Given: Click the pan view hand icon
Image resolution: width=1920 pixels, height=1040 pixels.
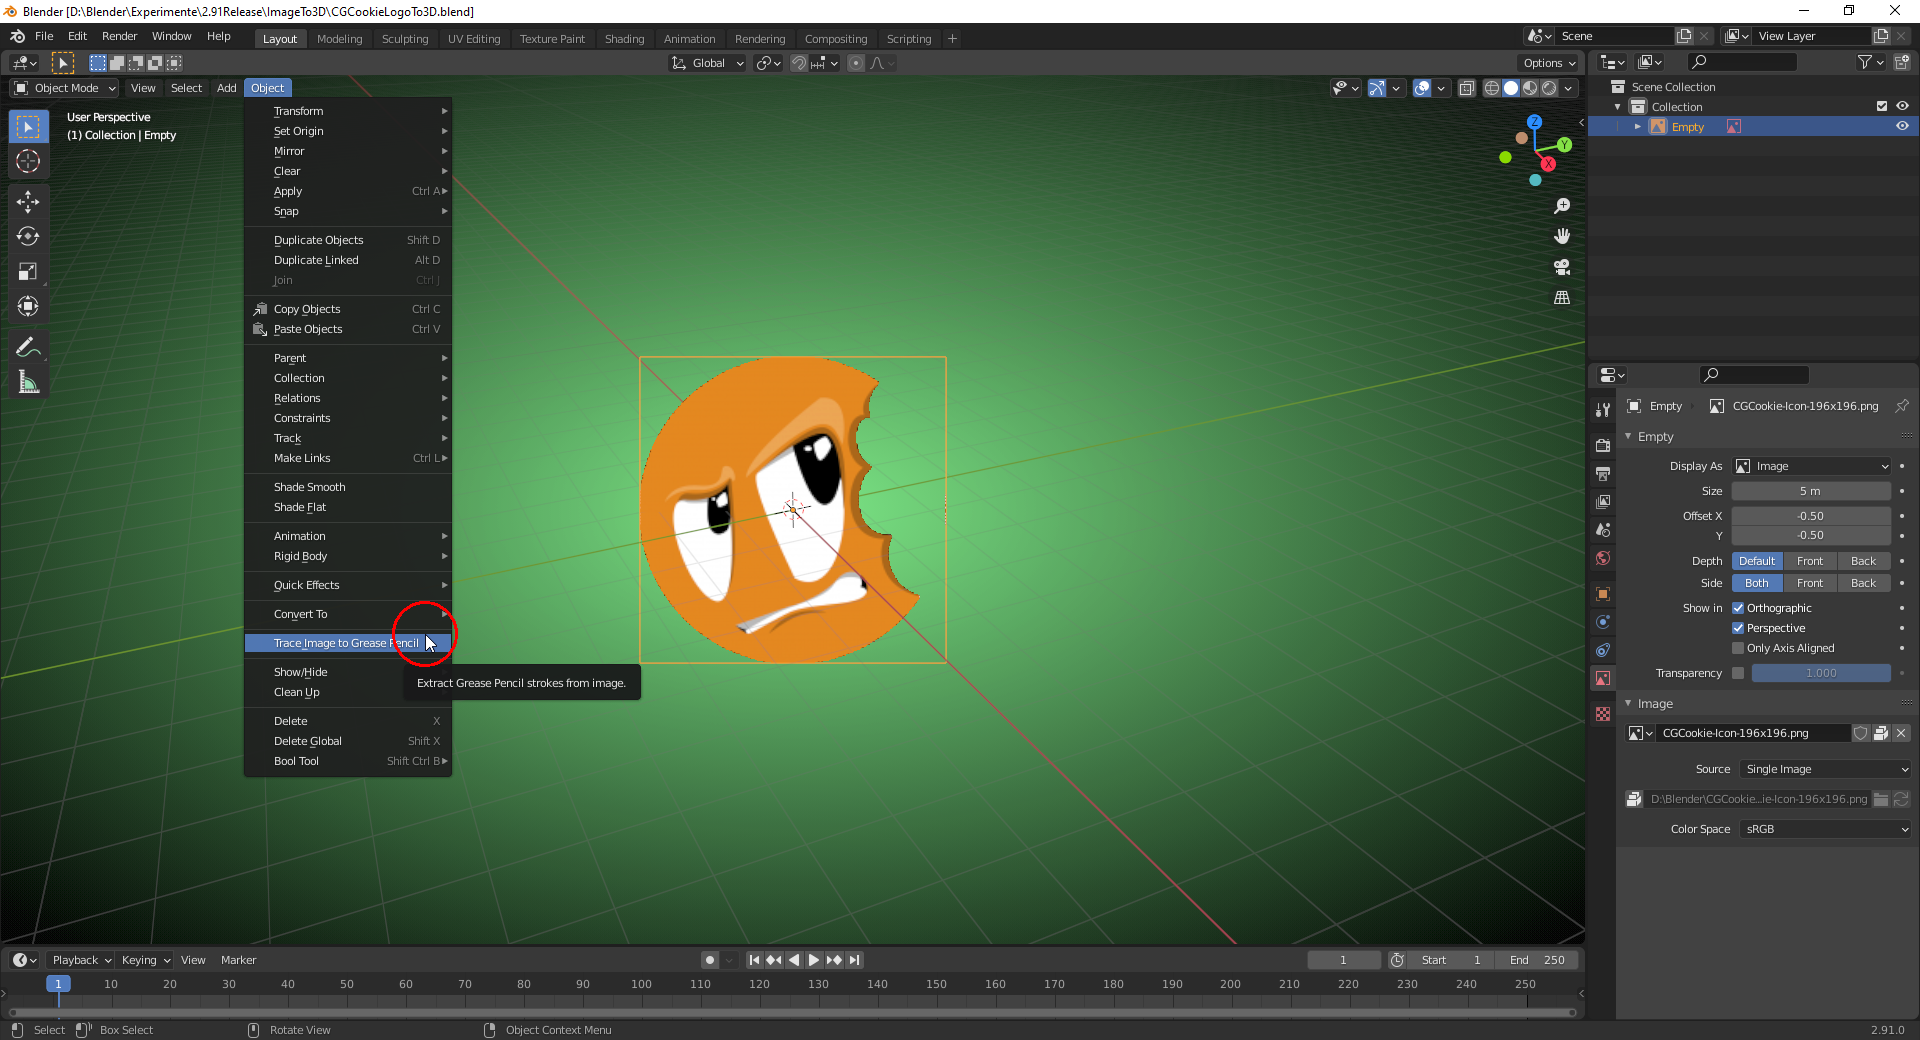Looking at the screenshot, I should coord(1562,236).
